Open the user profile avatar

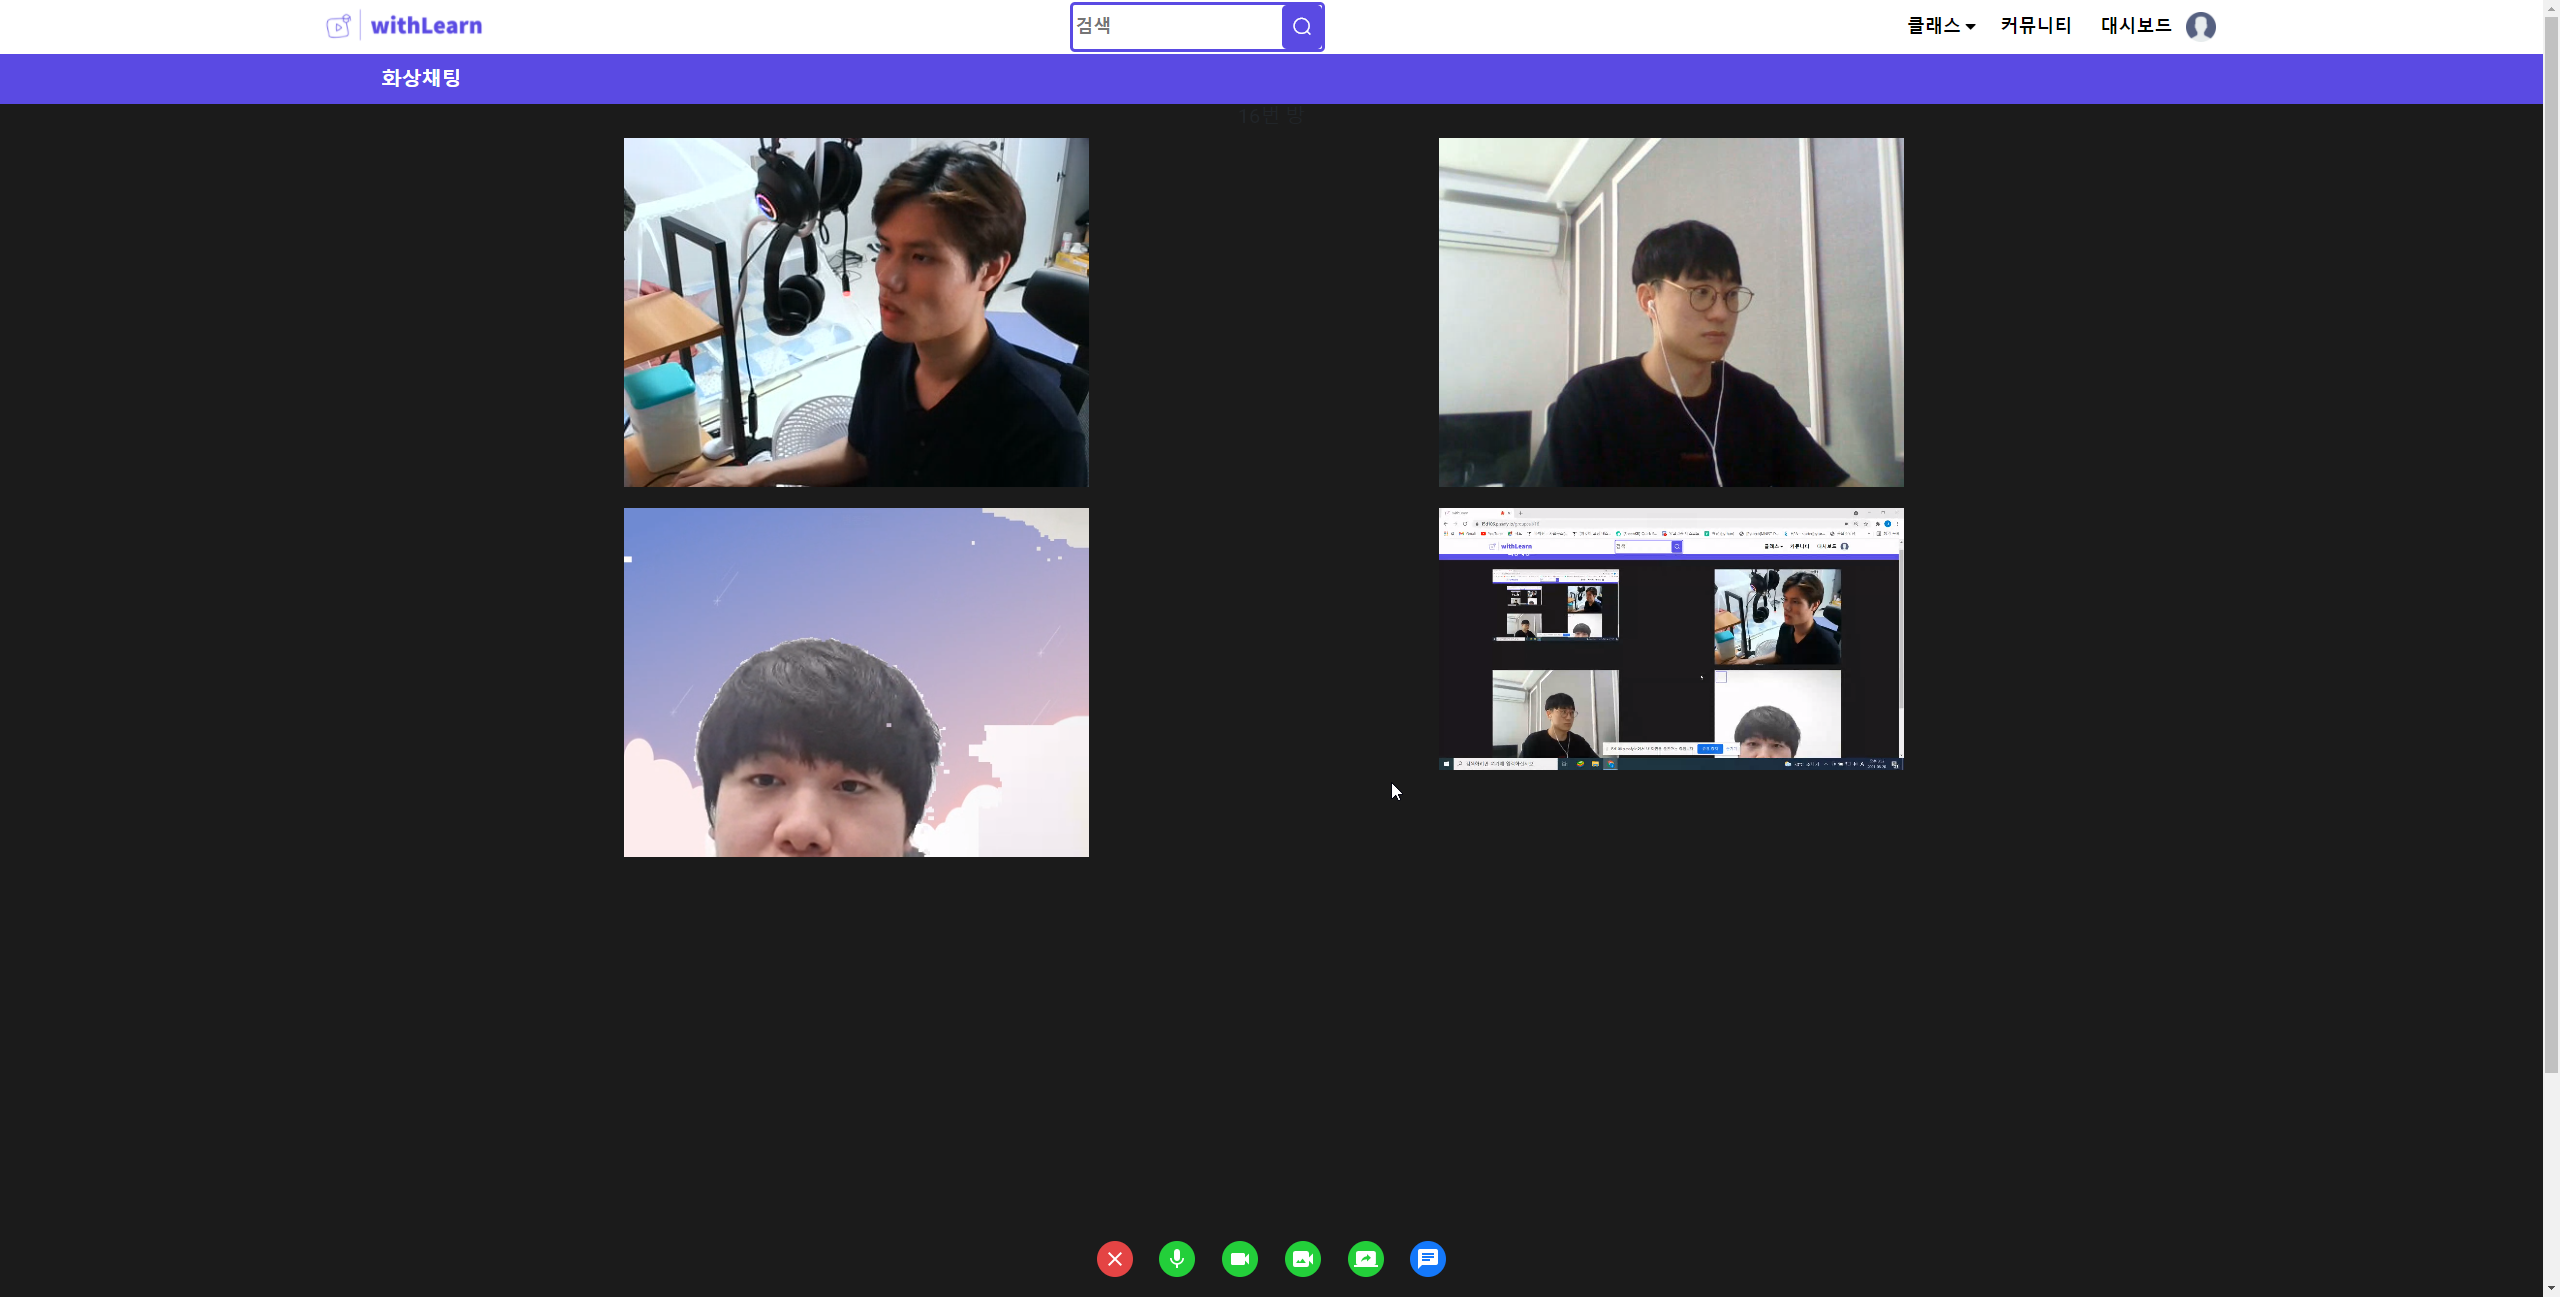pyautogui.click(x=2201, y=26)
